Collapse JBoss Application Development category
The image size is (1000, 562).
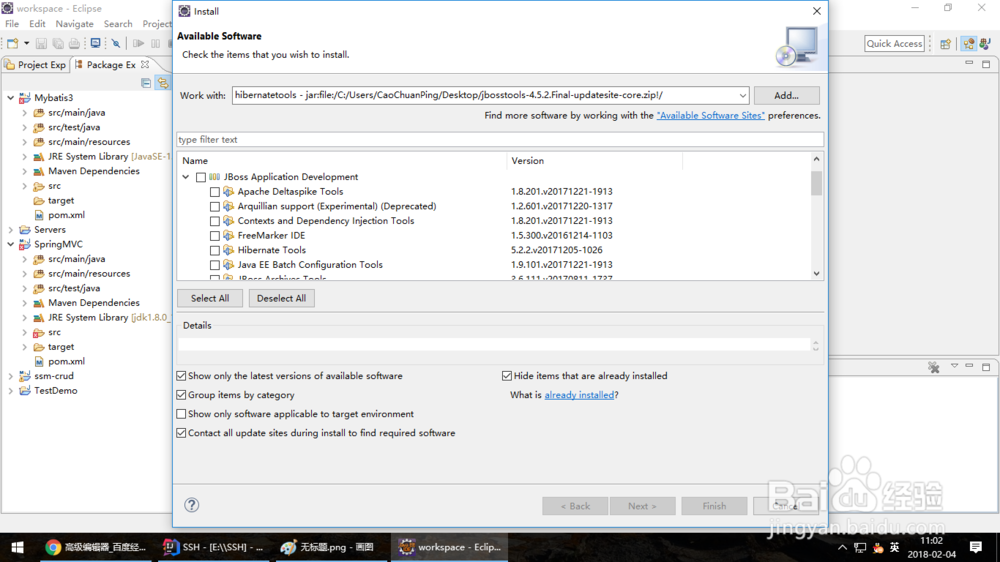pyautogui.click(x=186, y=177)
